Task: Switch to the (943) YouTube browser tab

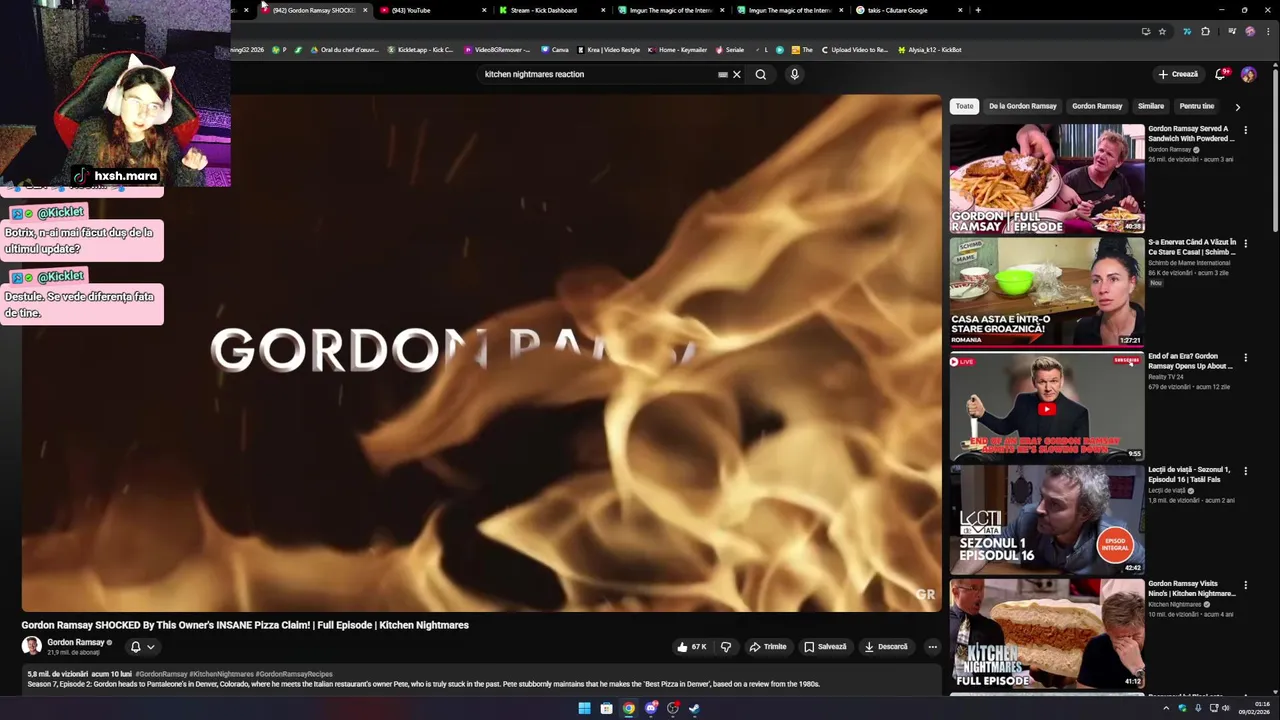Action: (x=434, y=10)
